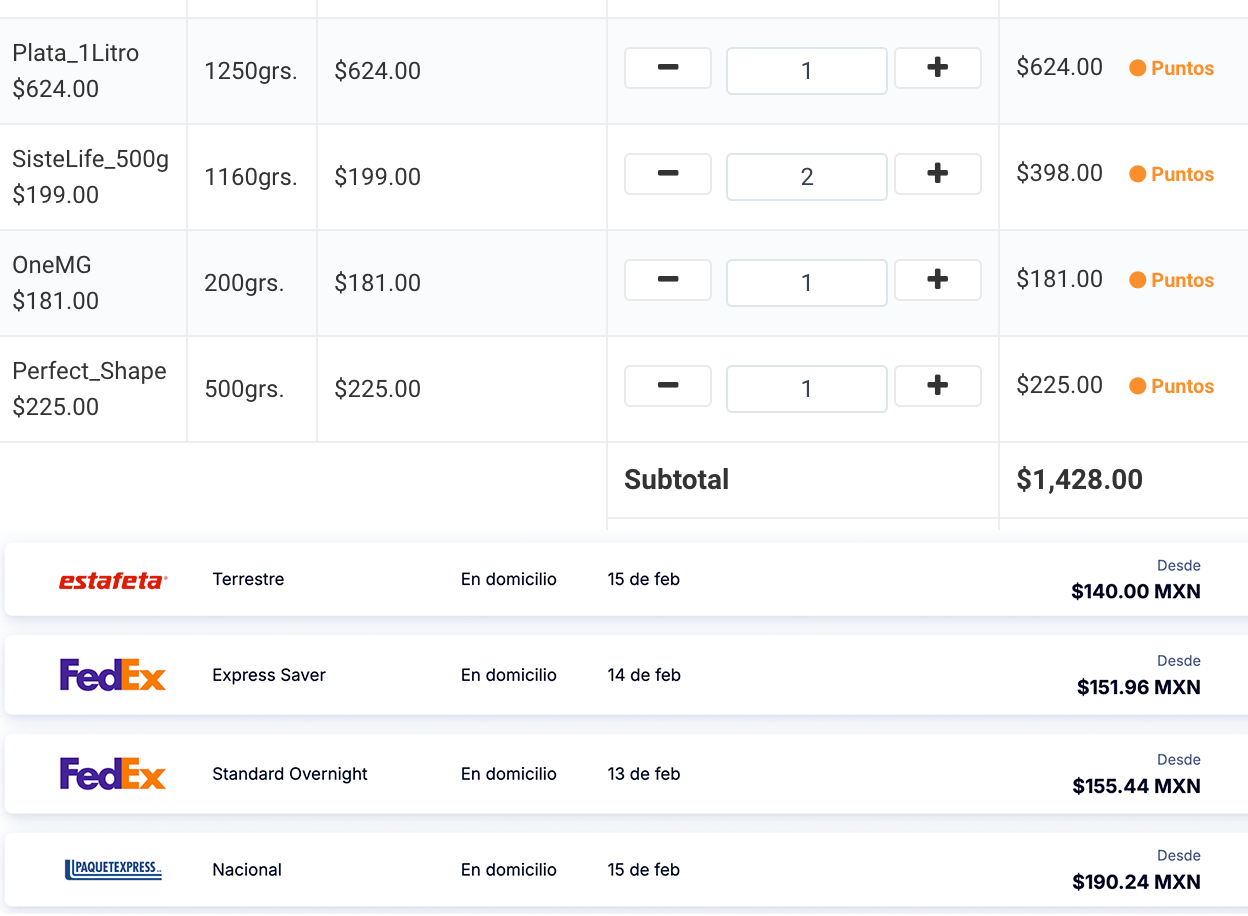
Task: Choose Estafeta Terrestre shipping option
Action: [624, 580]
